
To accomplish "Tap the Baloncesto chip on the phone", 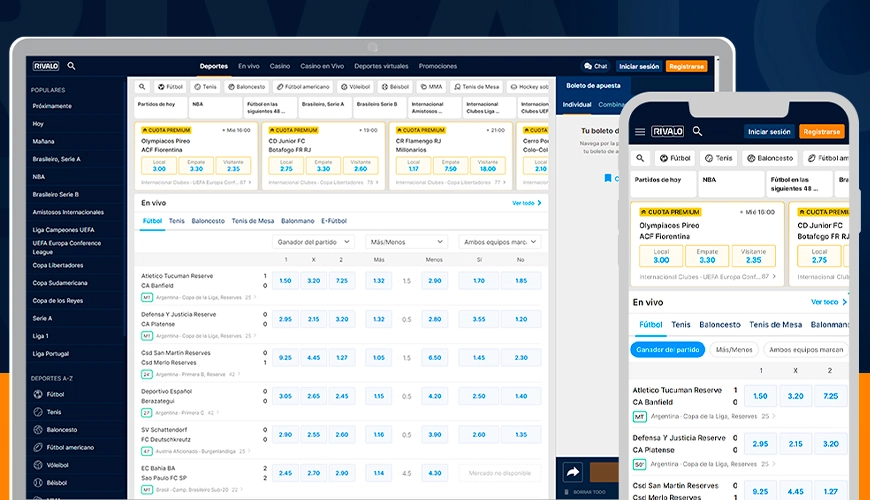I will tap(770, 158).
